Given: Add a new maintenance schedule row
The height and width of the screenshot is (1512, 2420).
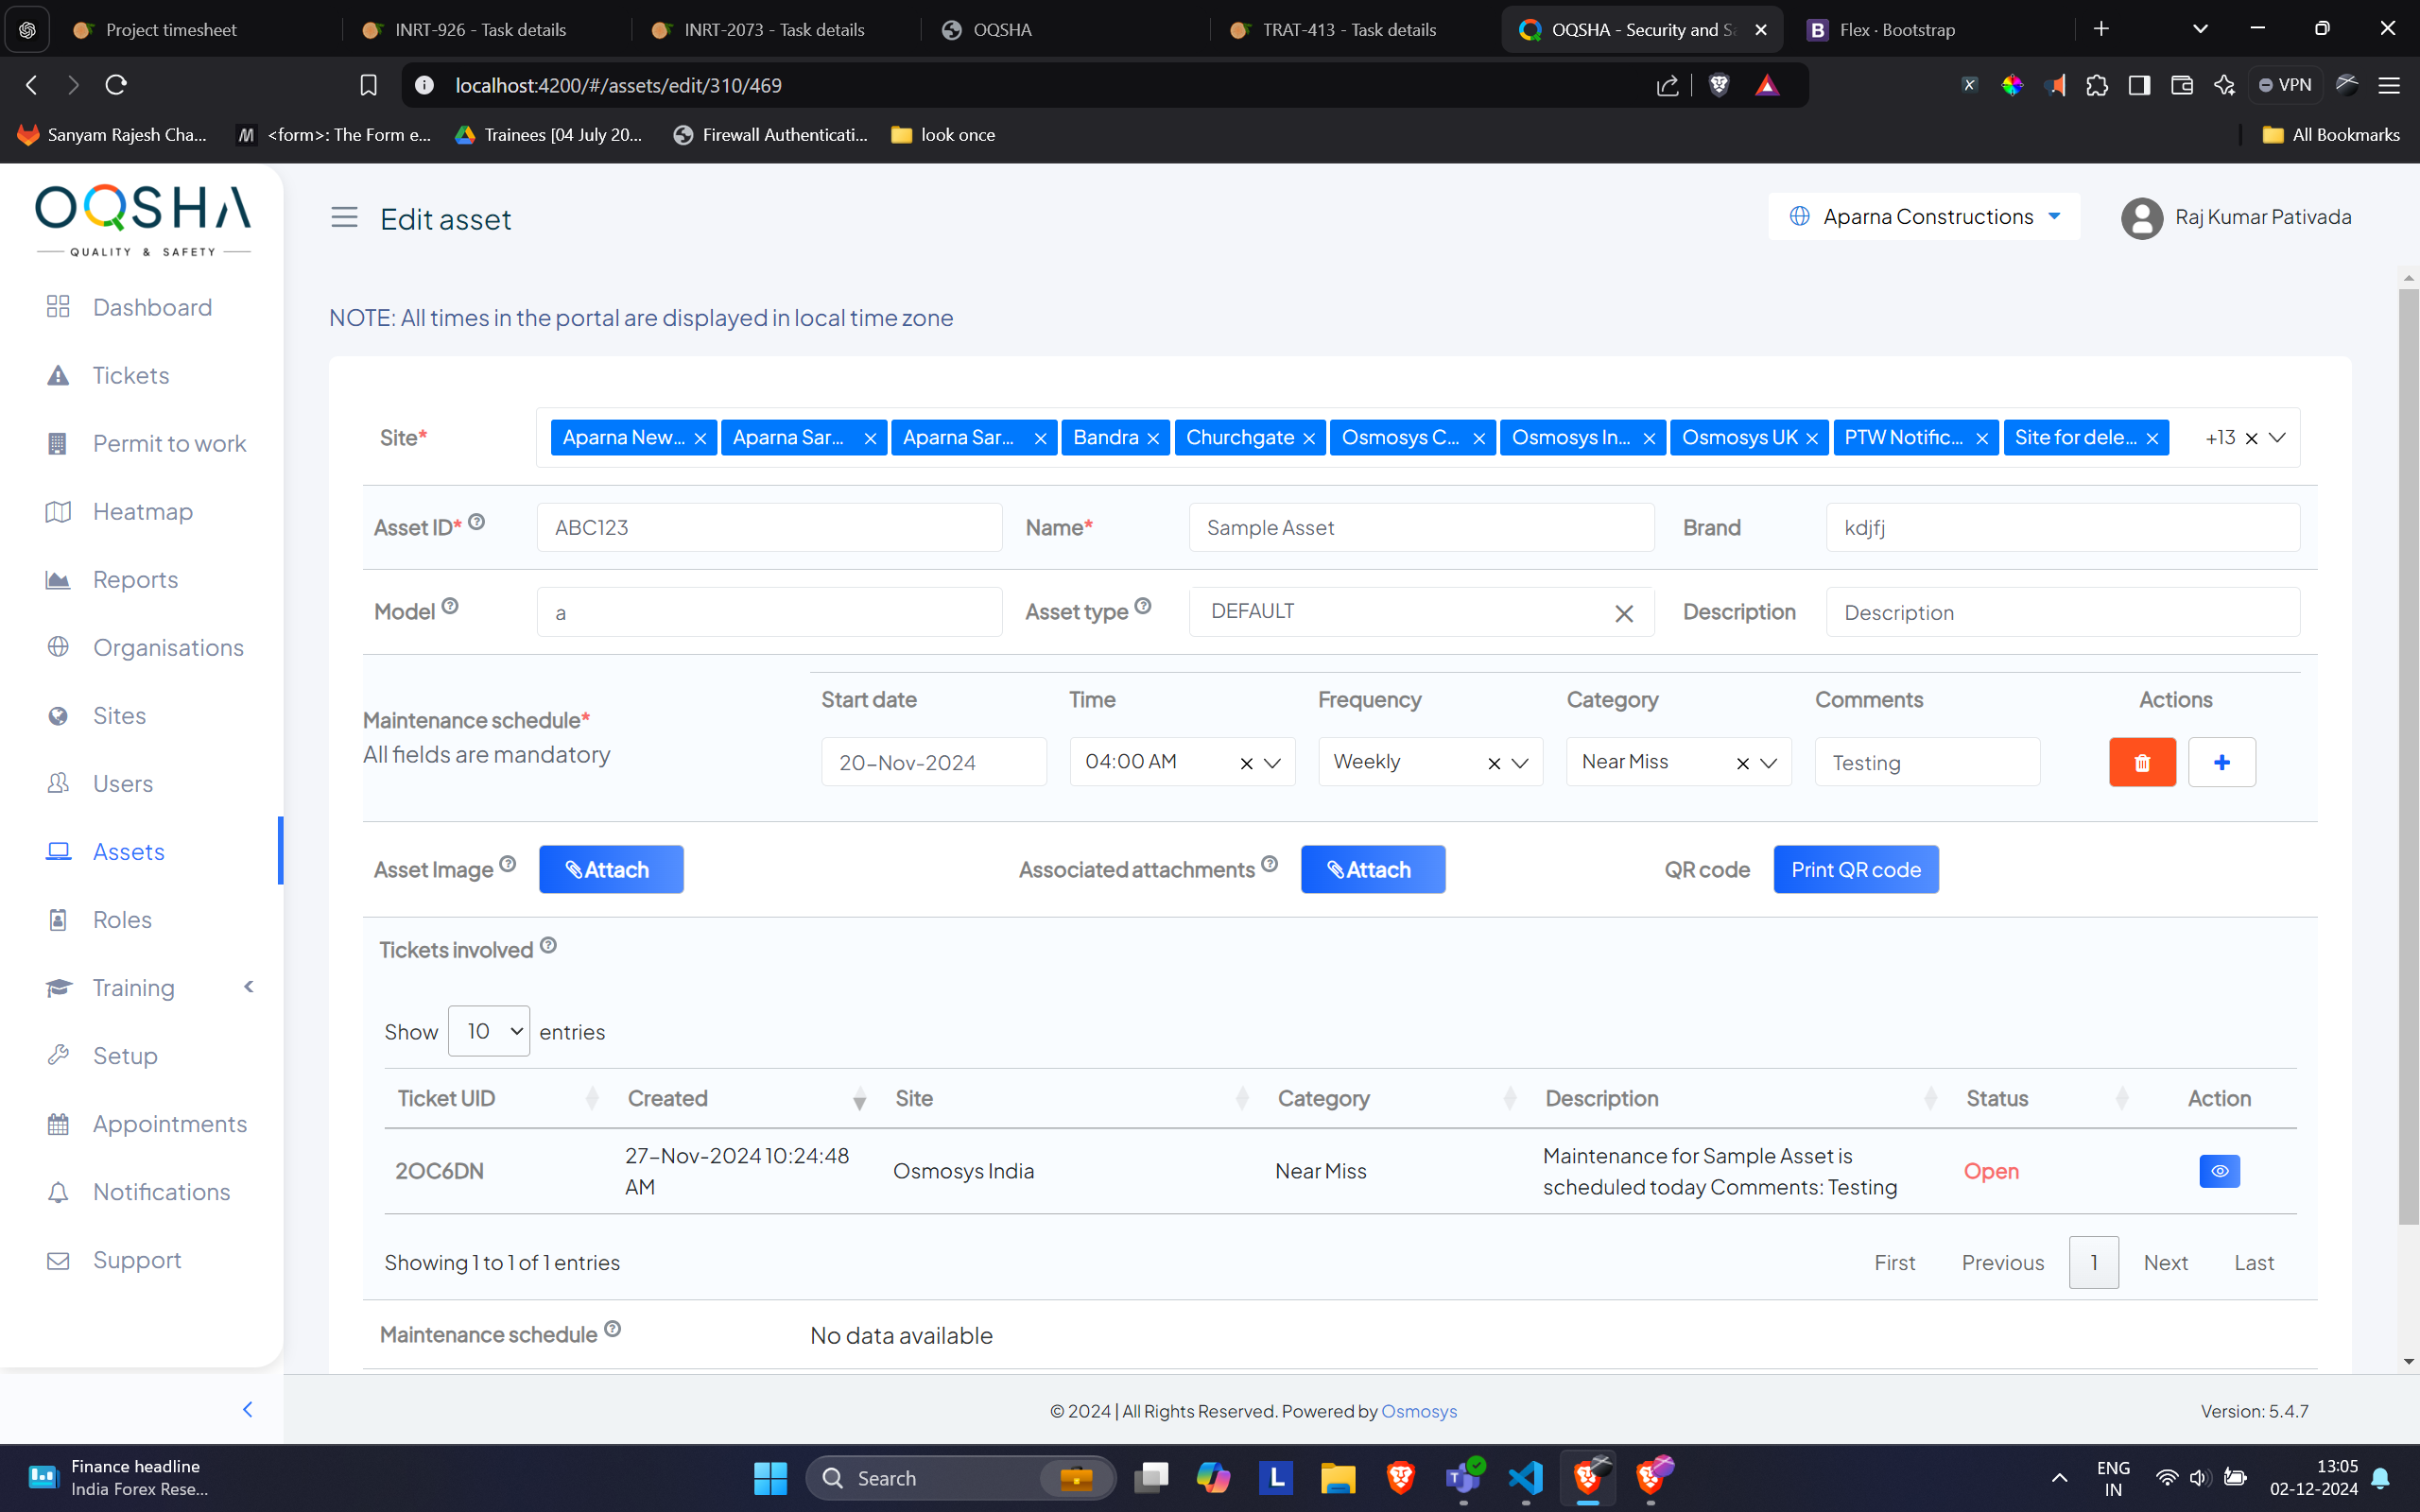Looking at the screenshot, I should coord(2221,762).
